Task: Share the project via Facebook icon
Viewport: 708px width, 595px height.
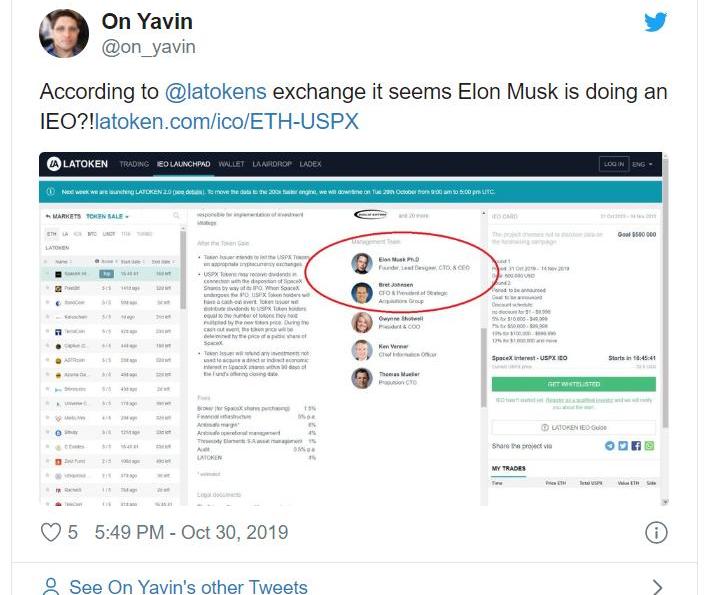Action: [x=636, y=445]
